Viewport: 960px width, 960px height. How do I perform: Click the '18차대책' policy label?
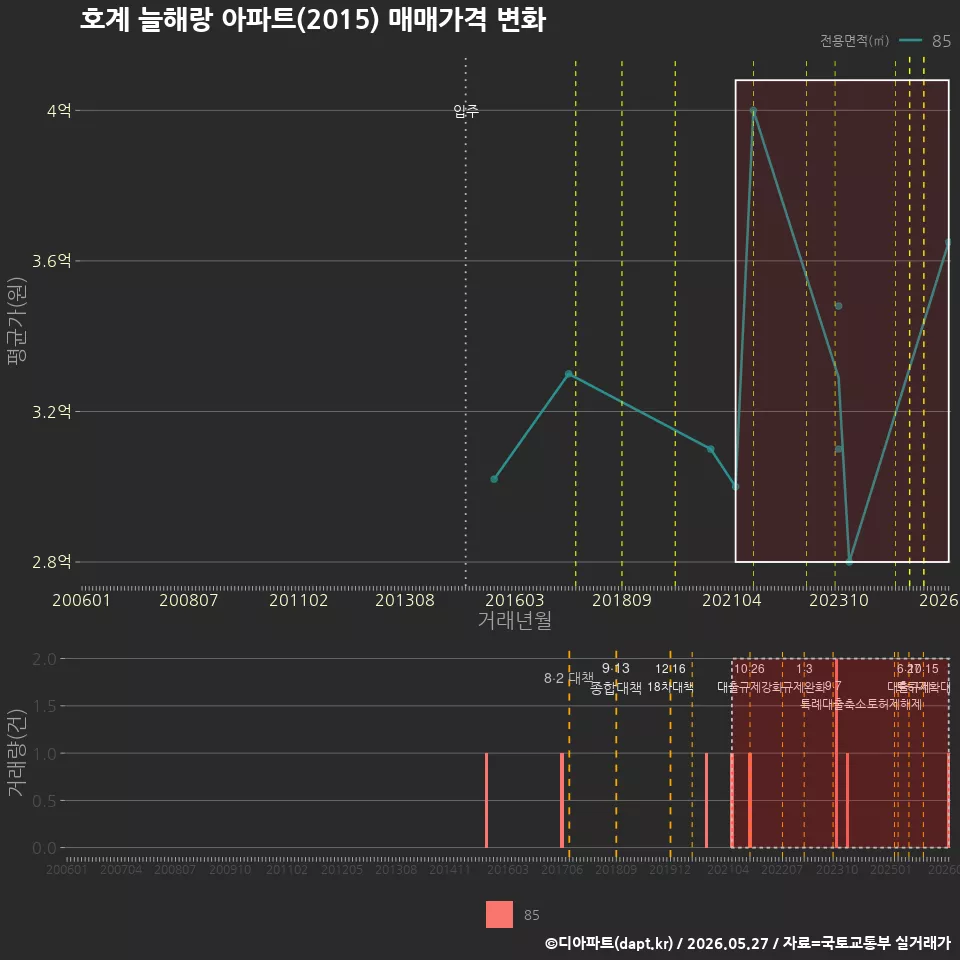(670, 687)
